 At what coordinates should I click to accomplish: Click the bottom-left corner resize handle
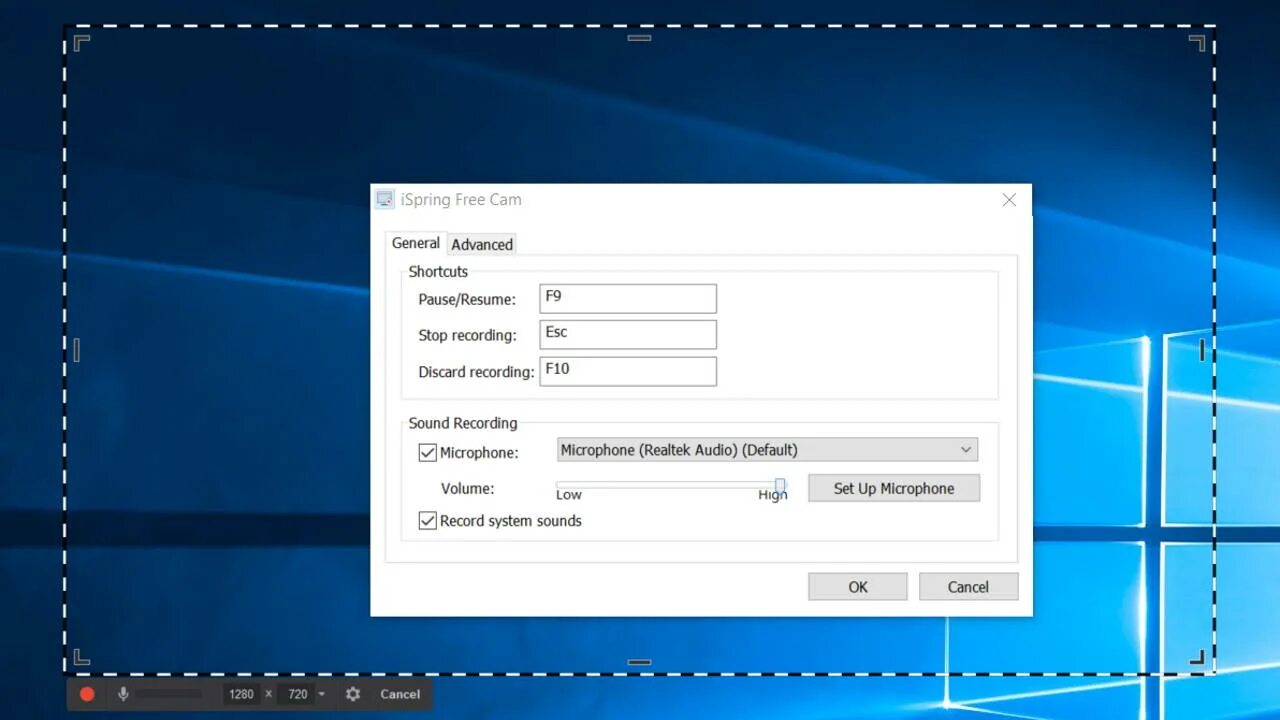tap(82, 657)
